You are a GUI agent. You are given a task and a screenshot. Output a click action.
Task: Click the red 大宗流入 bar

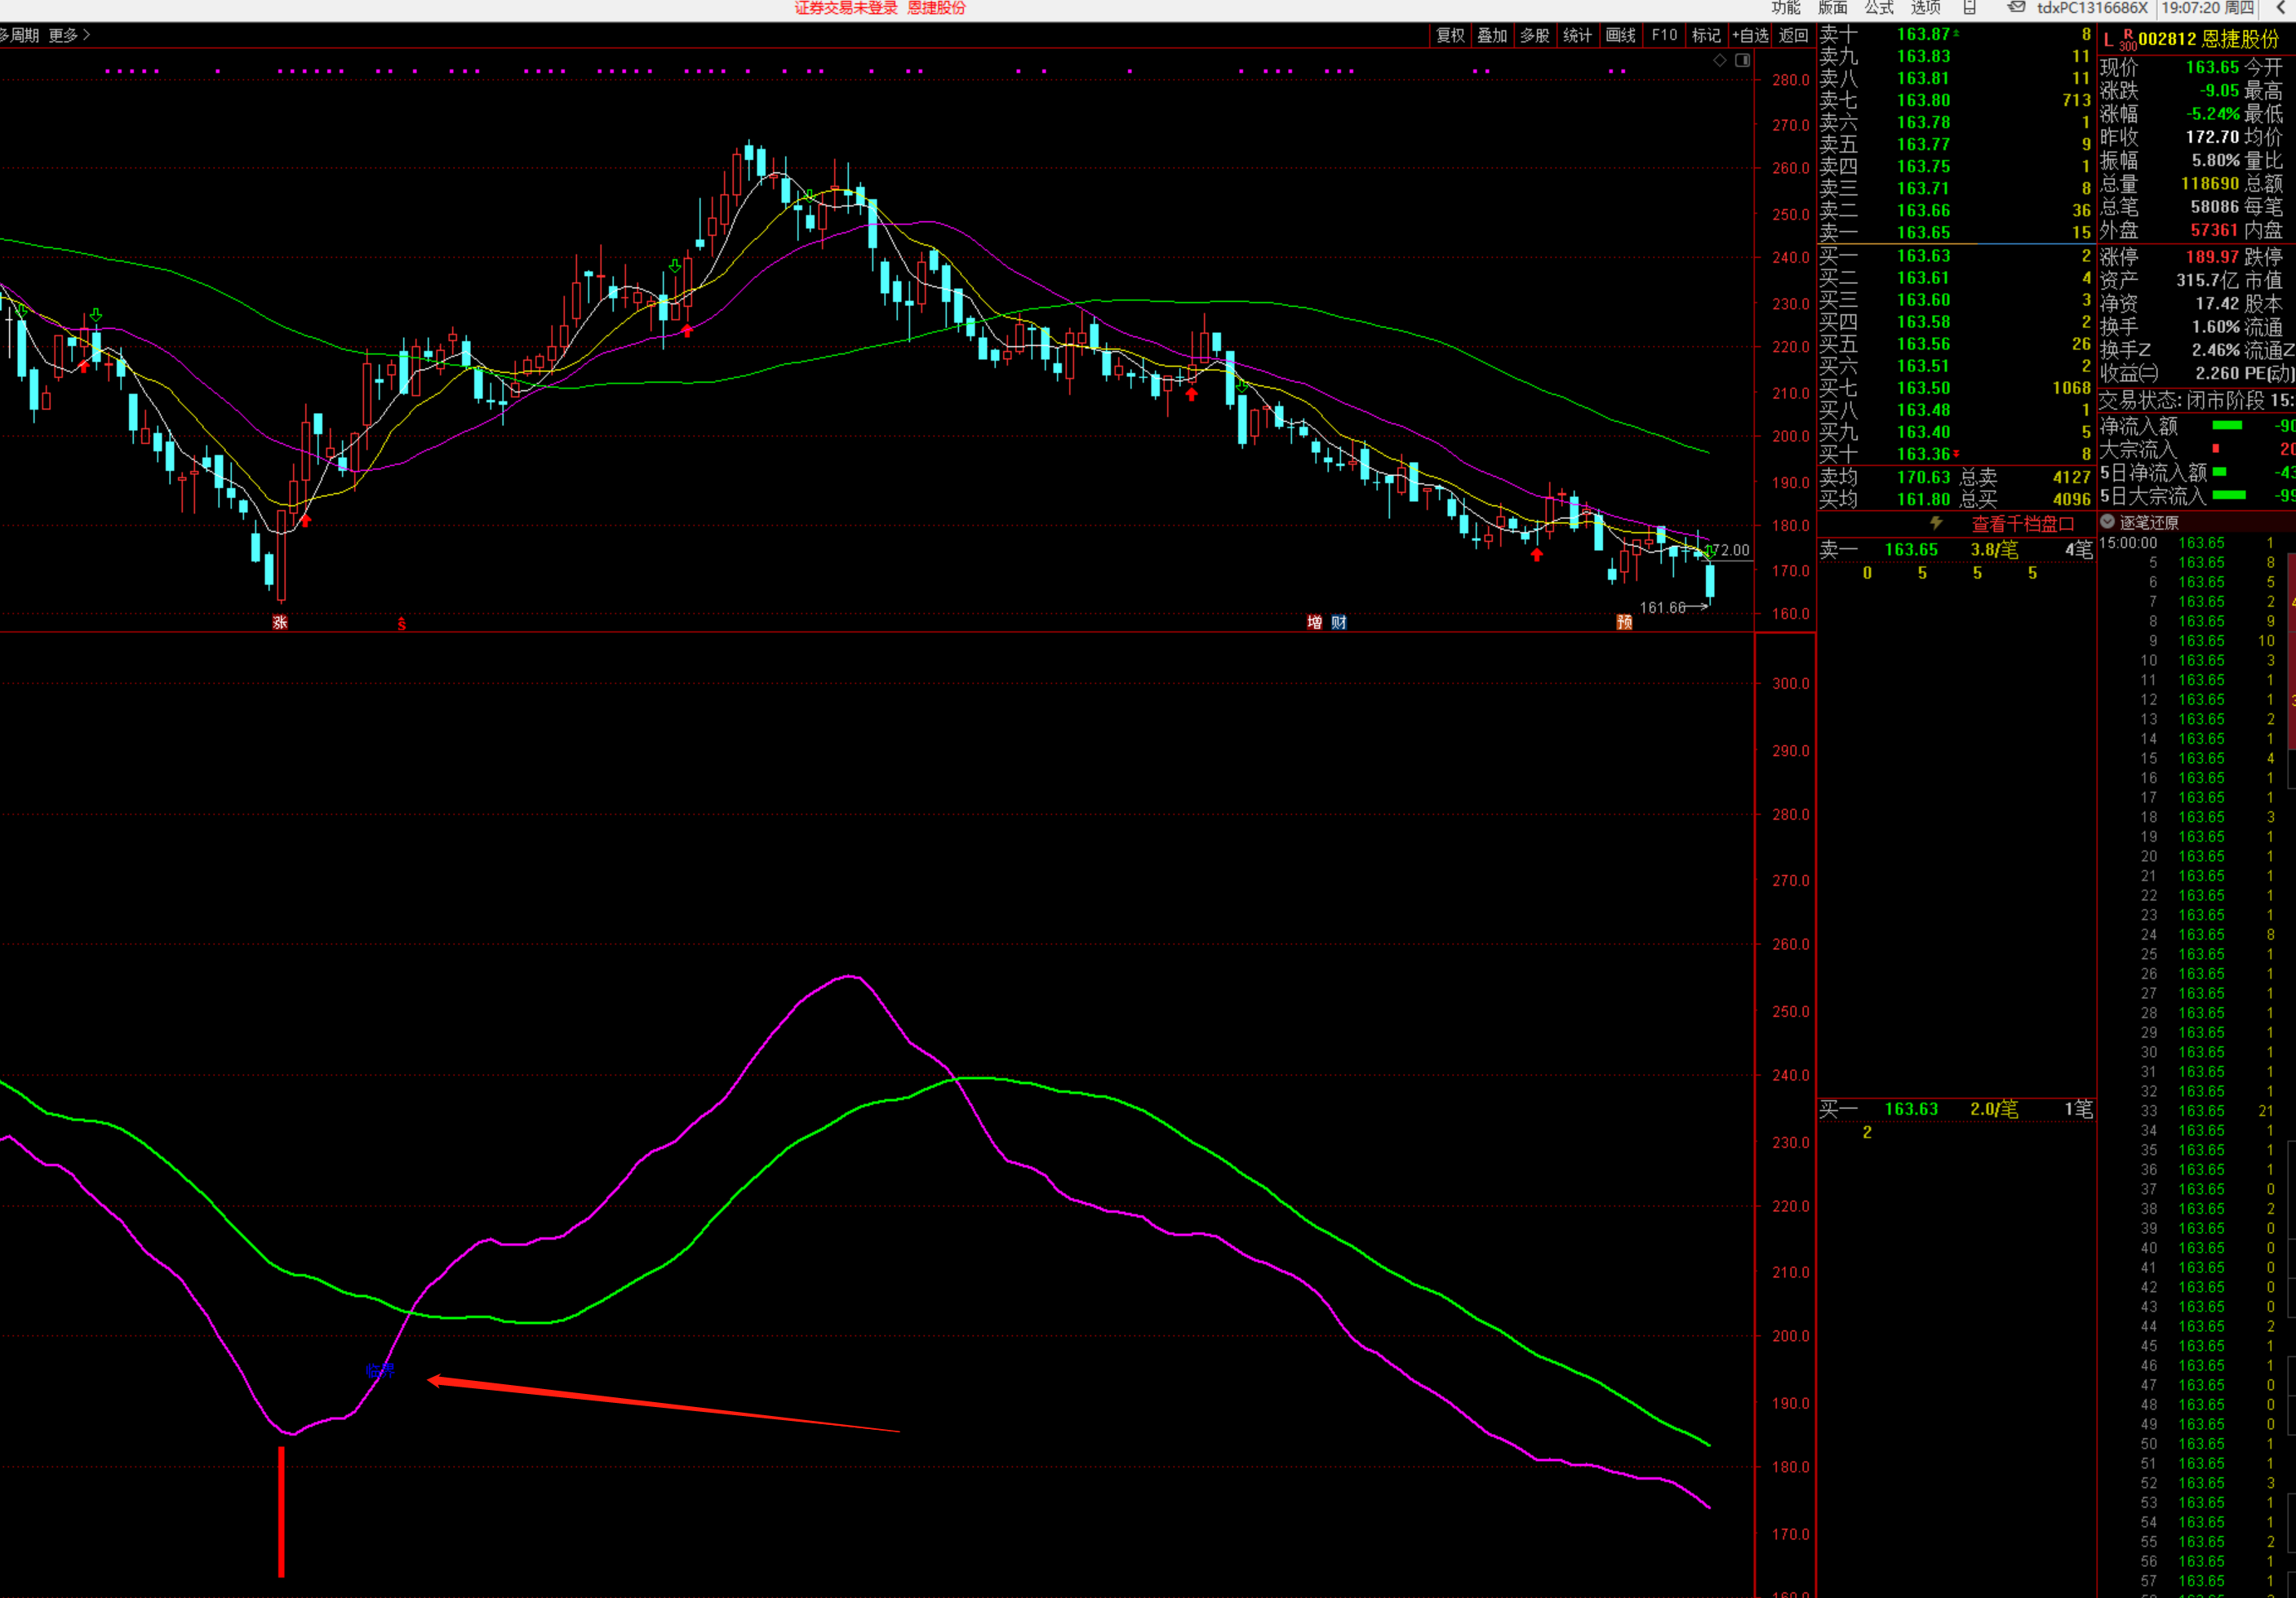click(x=2216, y=448)
